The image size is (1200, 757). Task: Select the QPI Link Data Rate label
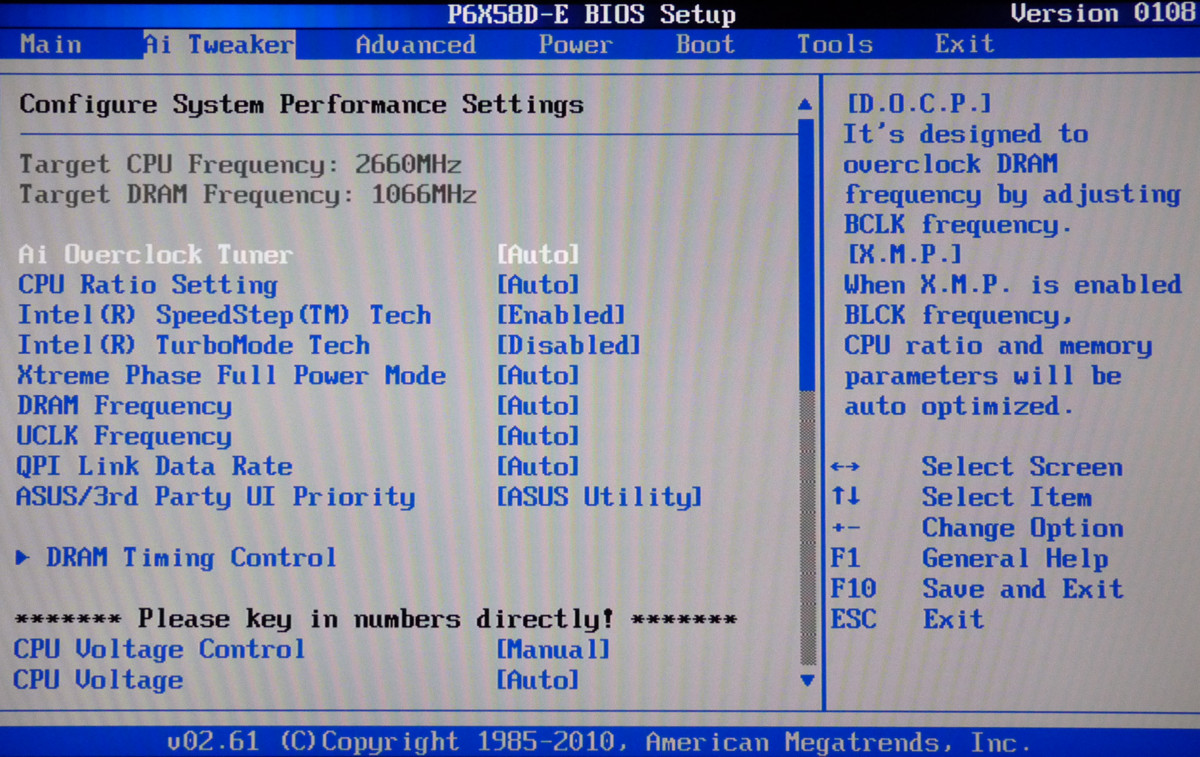(155, 466)
